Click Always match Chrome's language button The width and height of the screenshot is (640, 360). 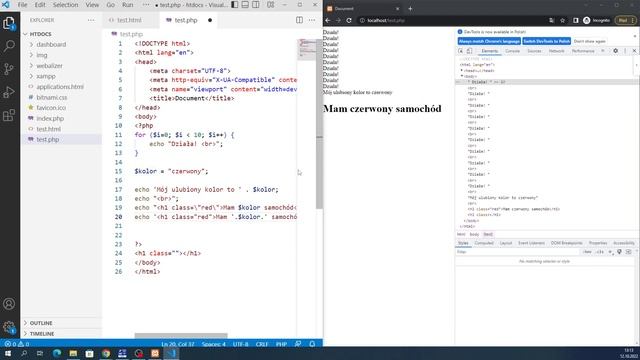click(489, 41)
